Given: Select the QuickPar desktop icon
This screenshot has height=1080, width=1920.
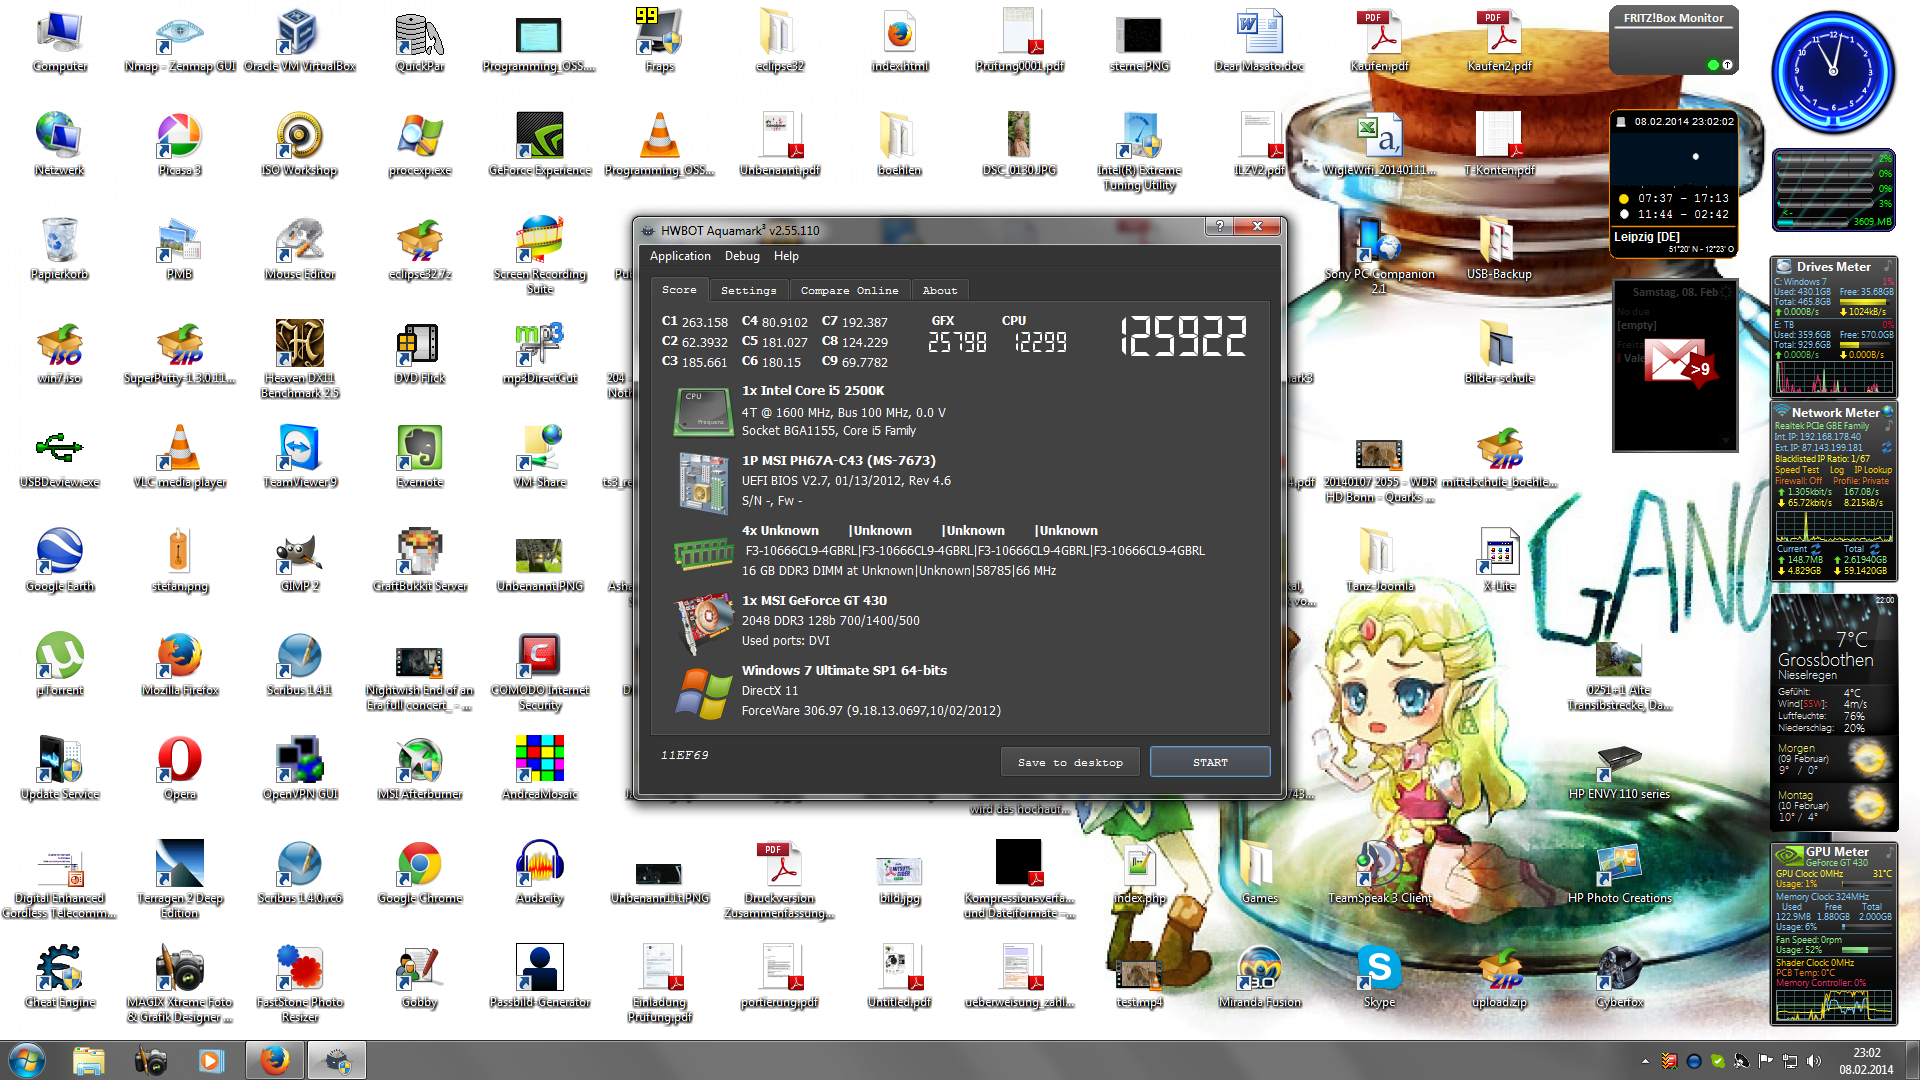Looking at the screenshot, I should 420,43.
